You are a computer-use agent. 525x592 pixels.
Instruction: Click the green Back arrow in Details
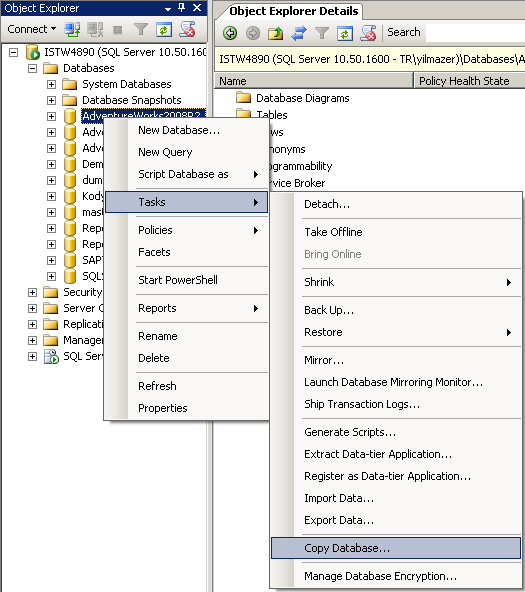point(230,33)
